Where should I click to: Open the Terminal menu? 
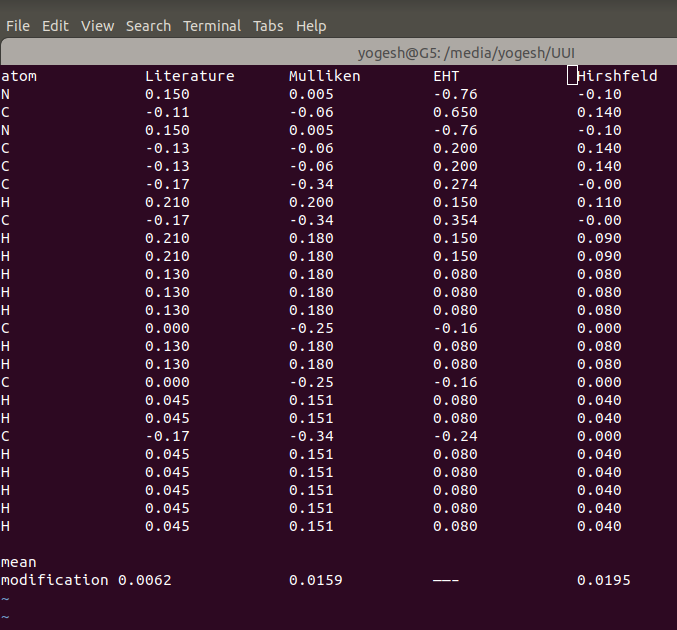(x=212, y=25)
